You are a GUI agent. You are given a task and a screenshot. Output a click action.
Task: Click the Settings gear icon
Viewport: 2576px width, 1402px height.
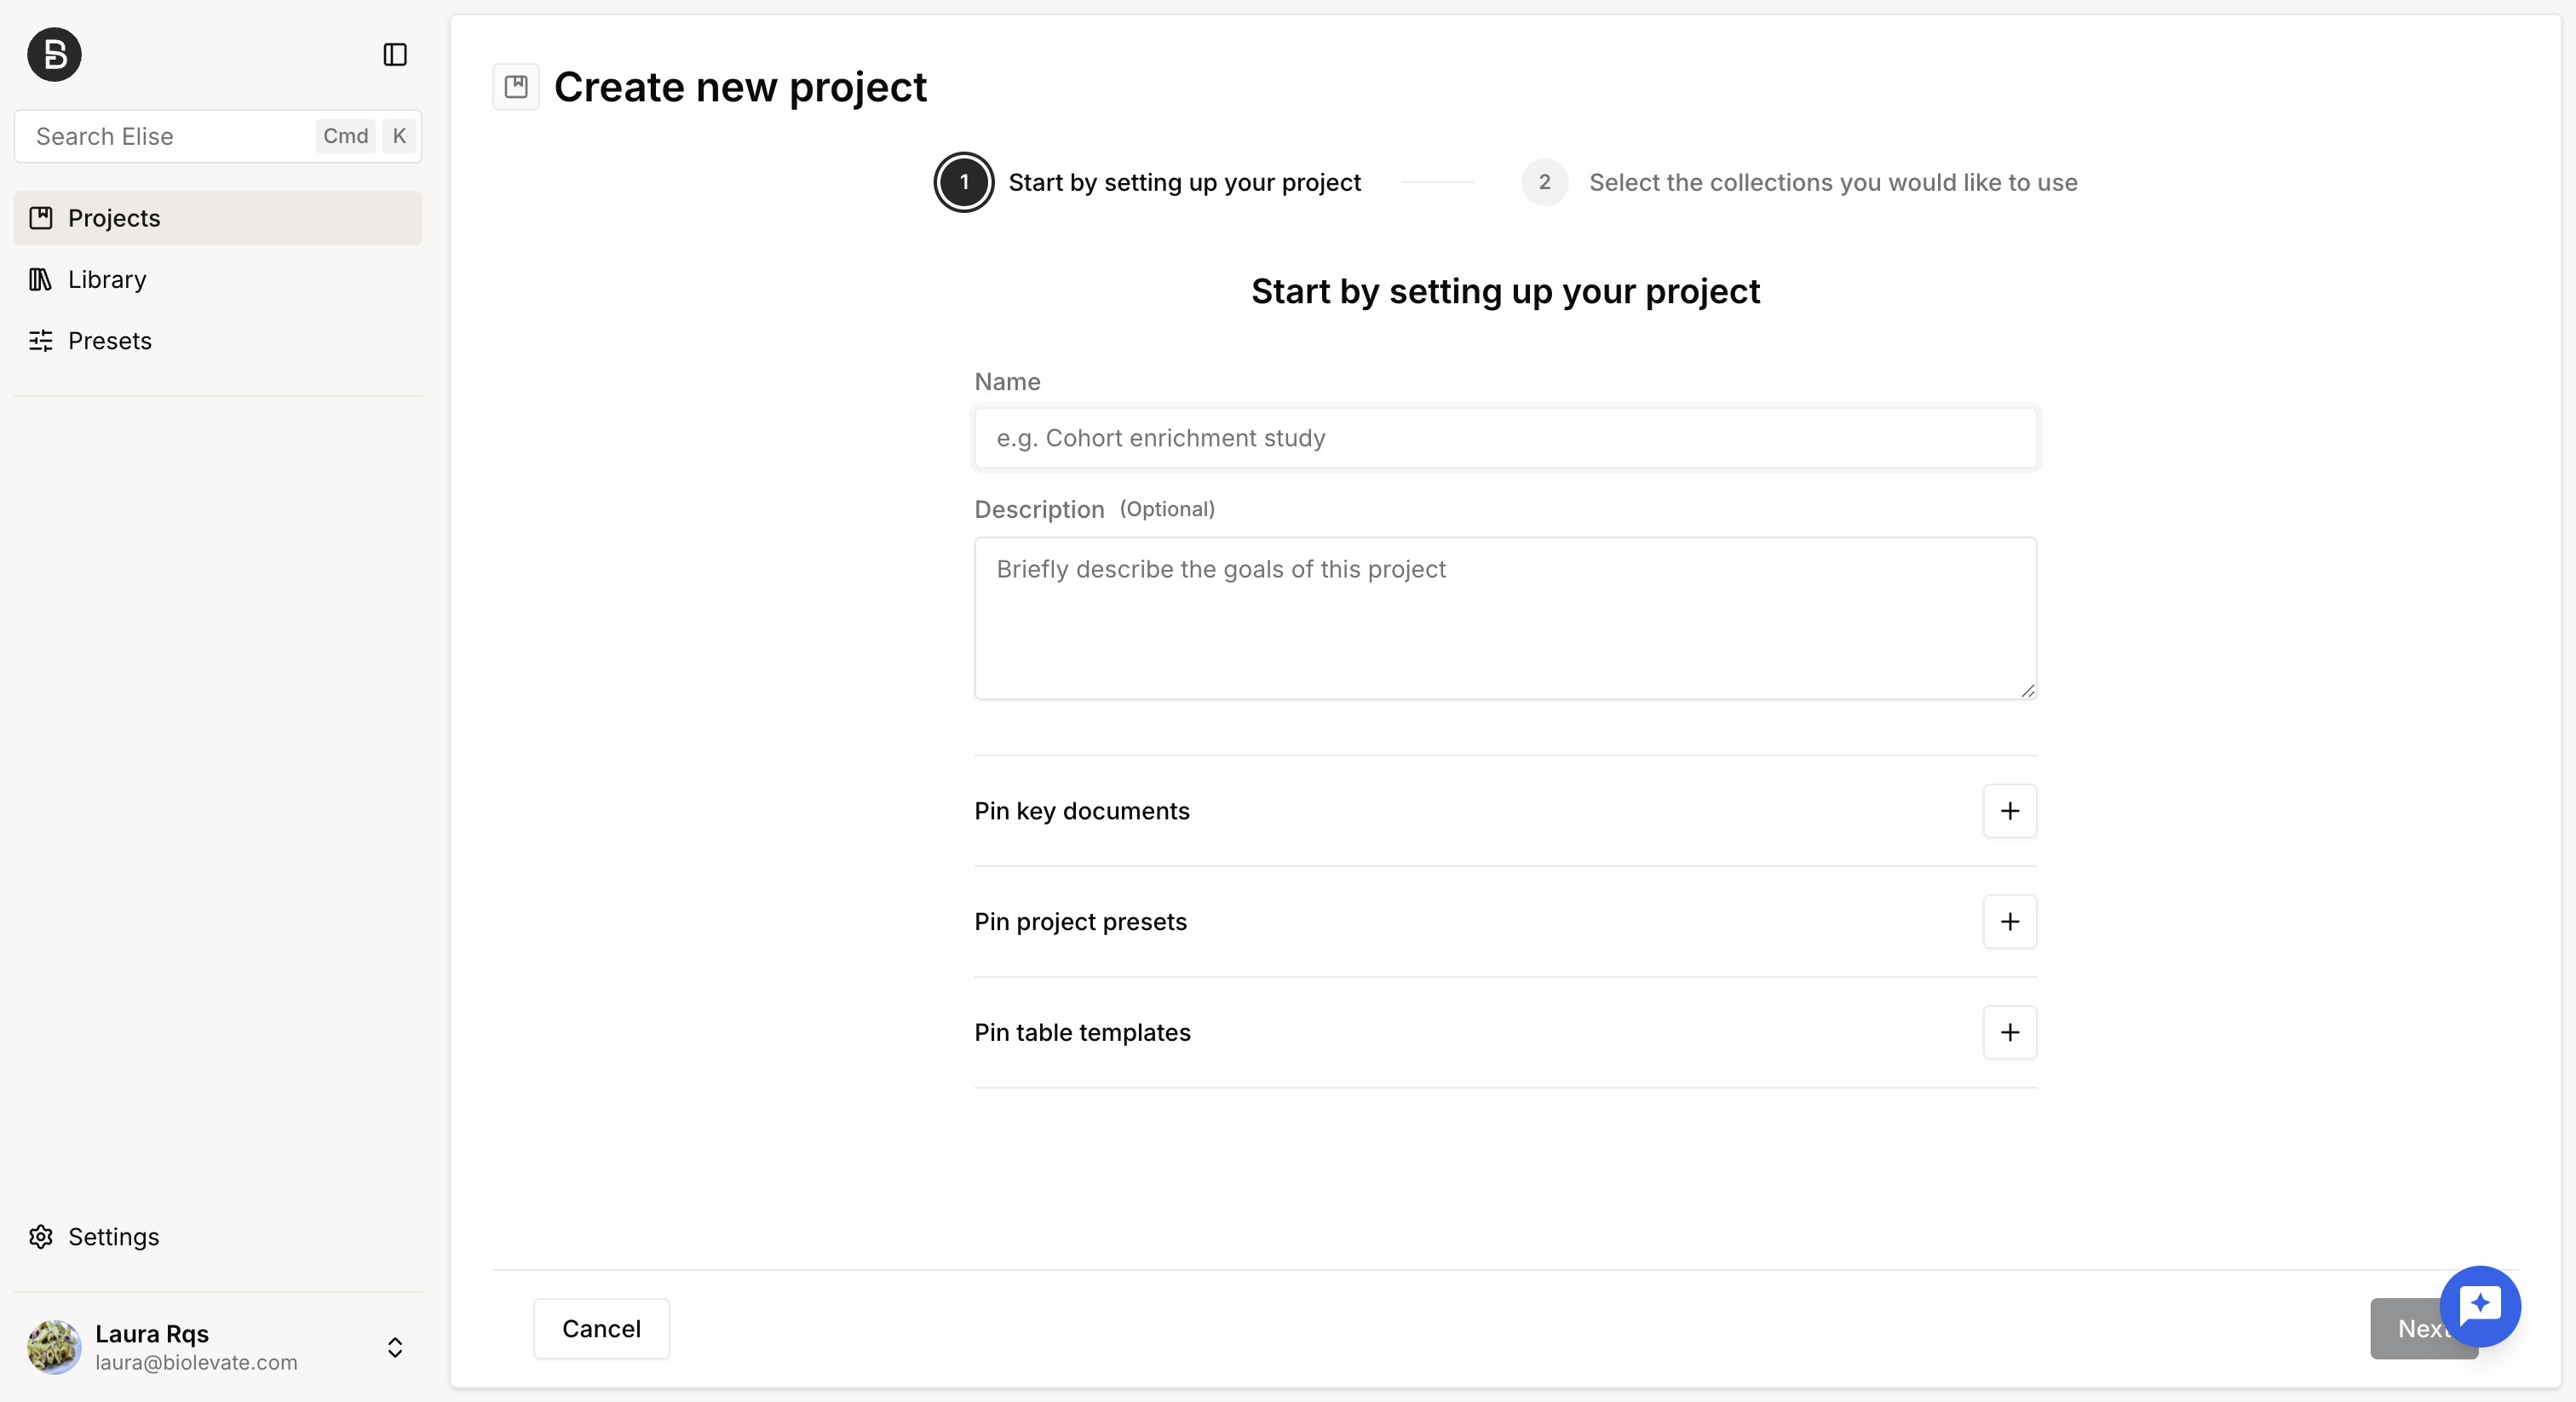click(x=40, y=1237)
